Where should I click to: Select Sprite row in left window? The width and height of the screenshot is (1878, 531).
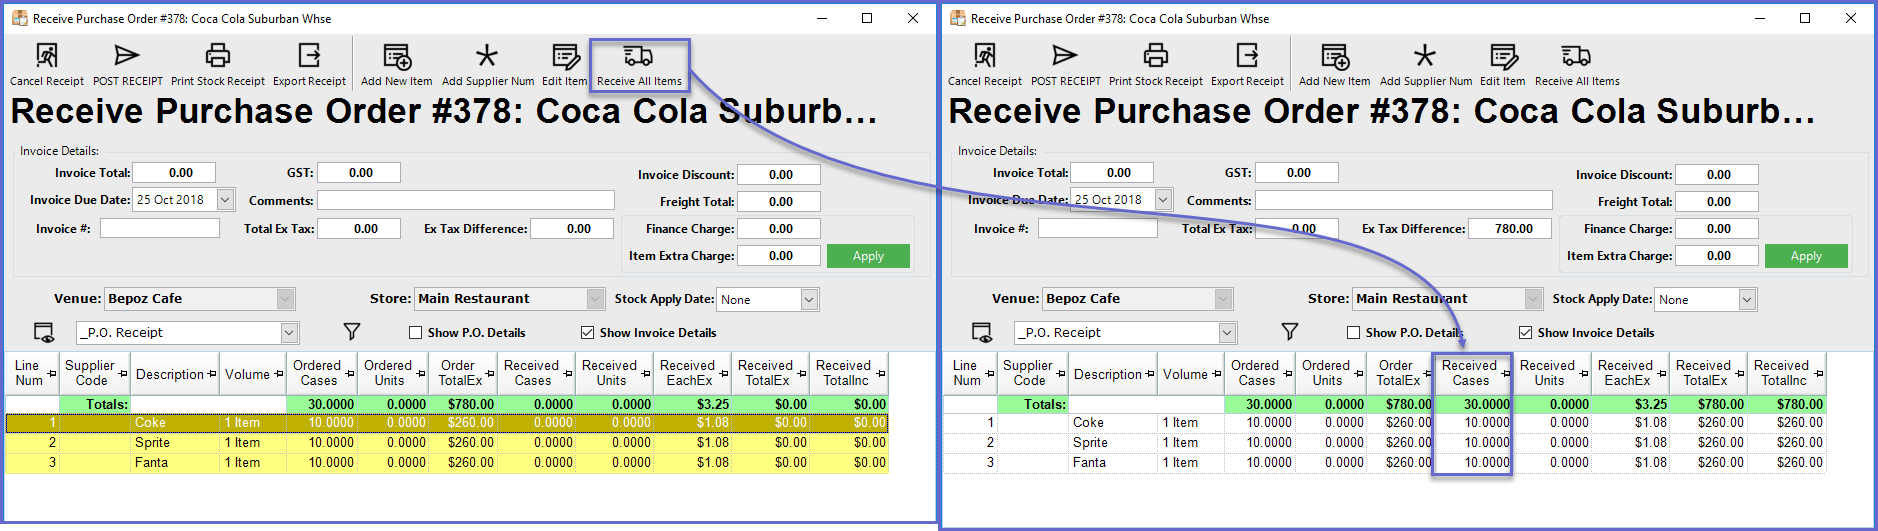click(447, 442)
